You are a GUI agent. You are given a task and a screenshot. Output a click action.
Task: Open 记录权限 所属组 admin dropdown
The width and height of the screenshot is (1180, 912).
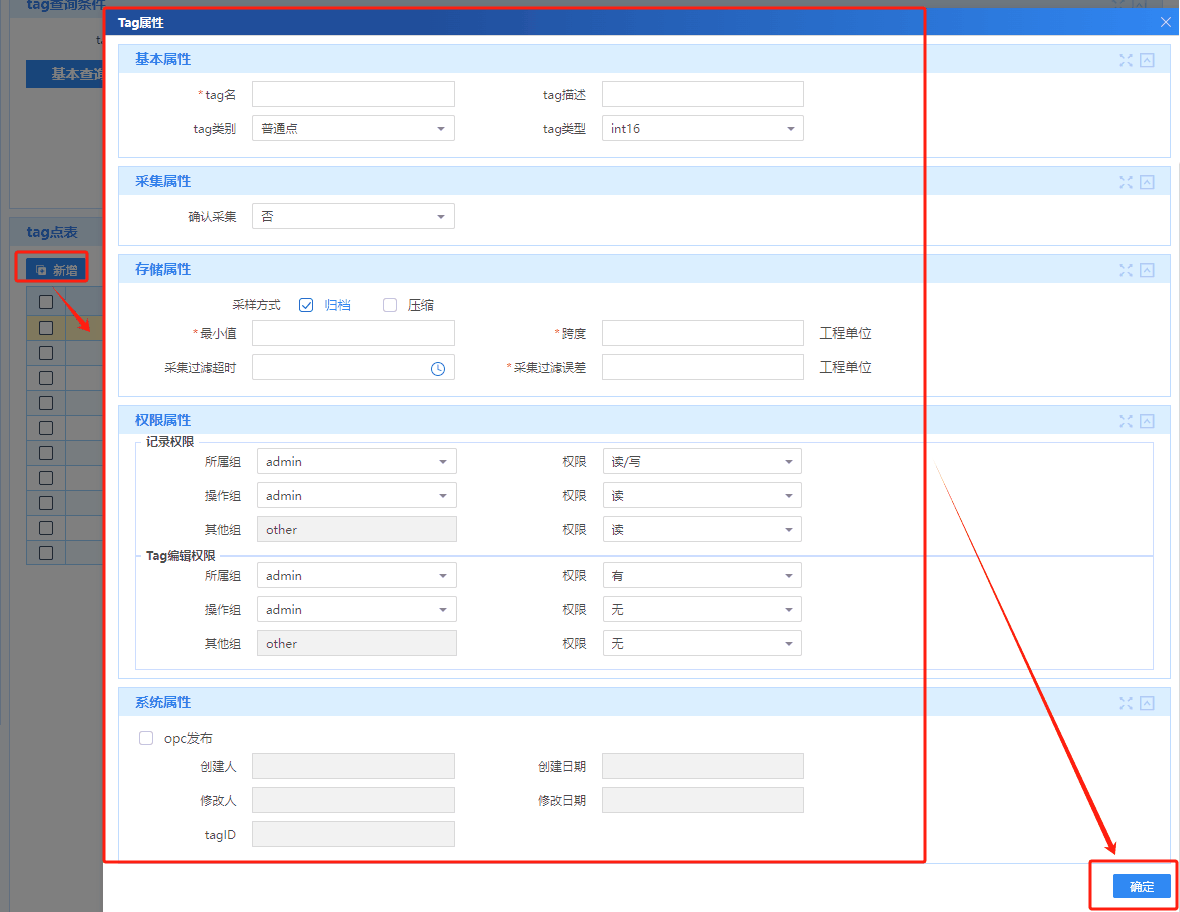coord(357,461)
